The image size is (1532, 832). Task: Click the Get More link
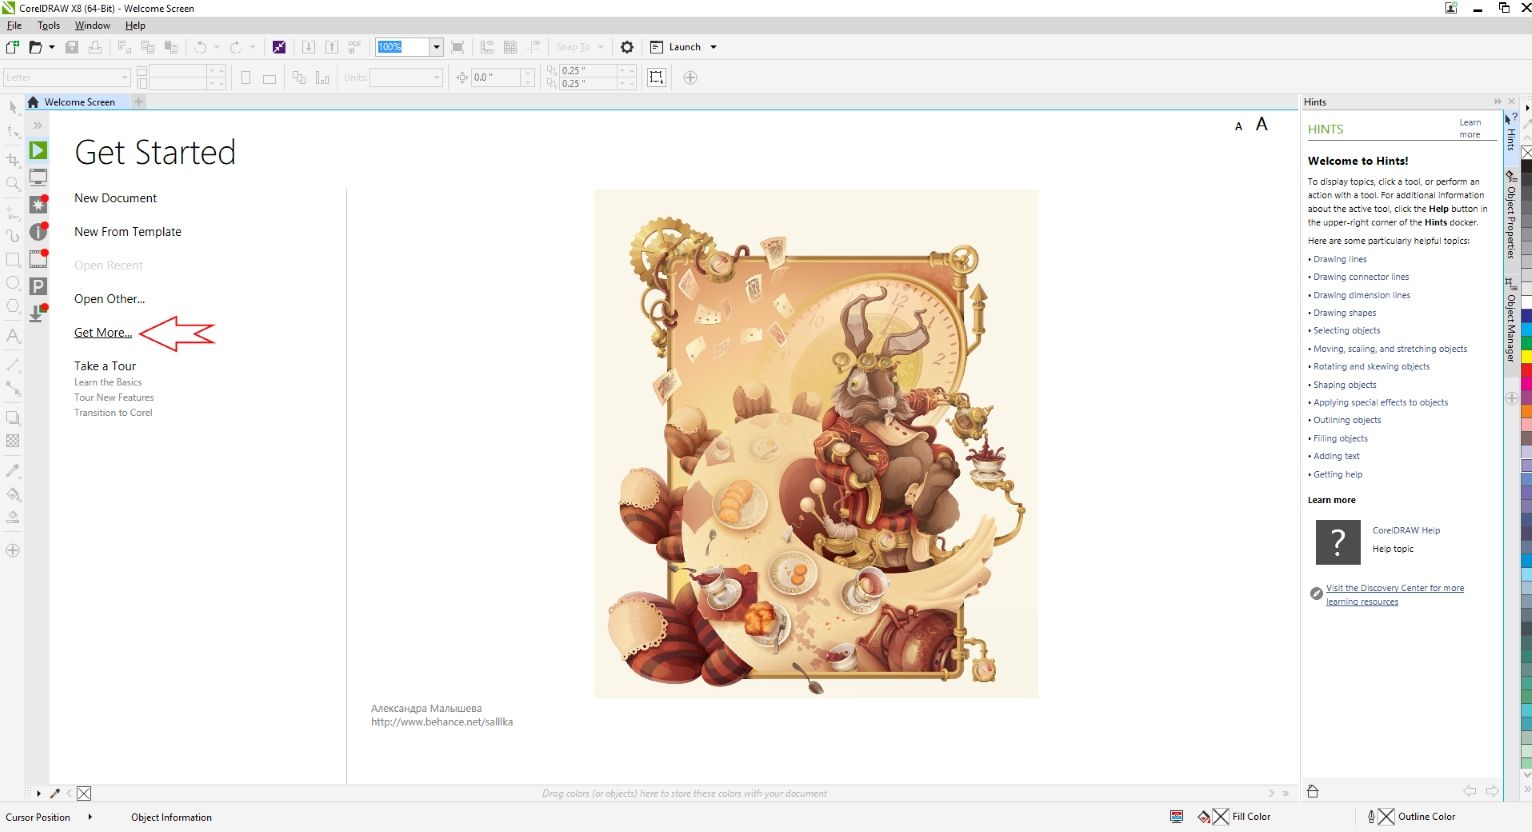coord(102,332)
